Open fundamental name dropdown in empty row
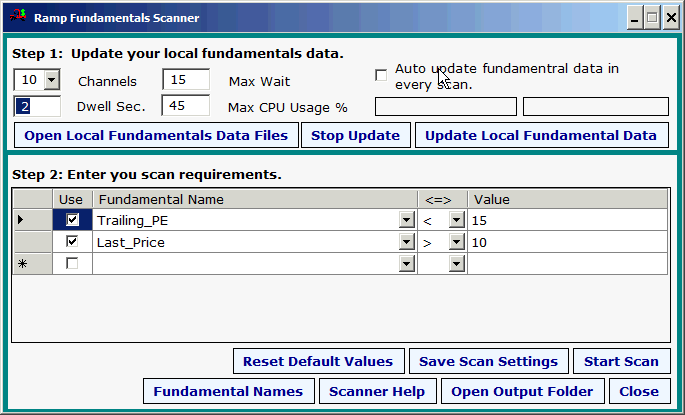The height and width of the screenshot is (415, 685). 406,263
